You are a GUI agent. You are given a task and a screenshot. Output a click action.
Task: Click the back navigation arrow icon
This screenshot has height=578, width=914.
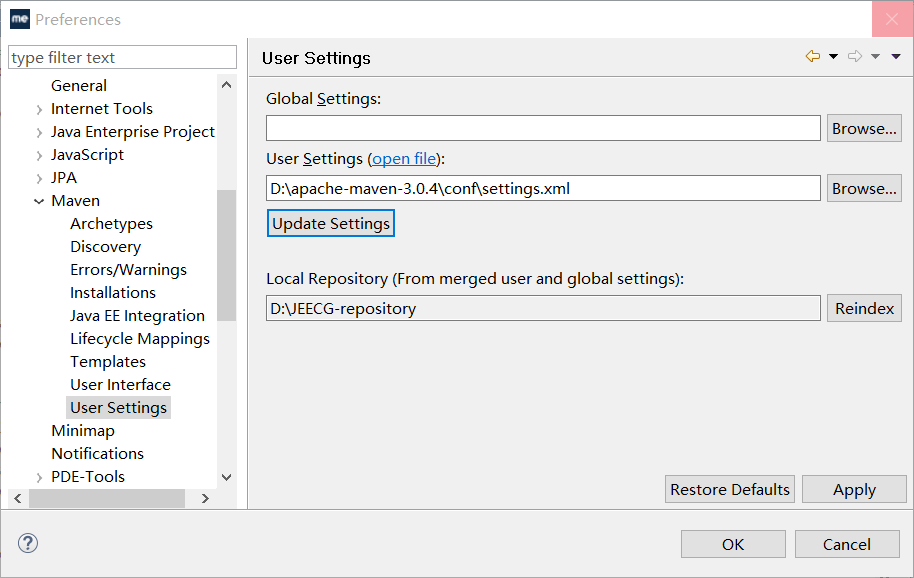tap(813, 57)
